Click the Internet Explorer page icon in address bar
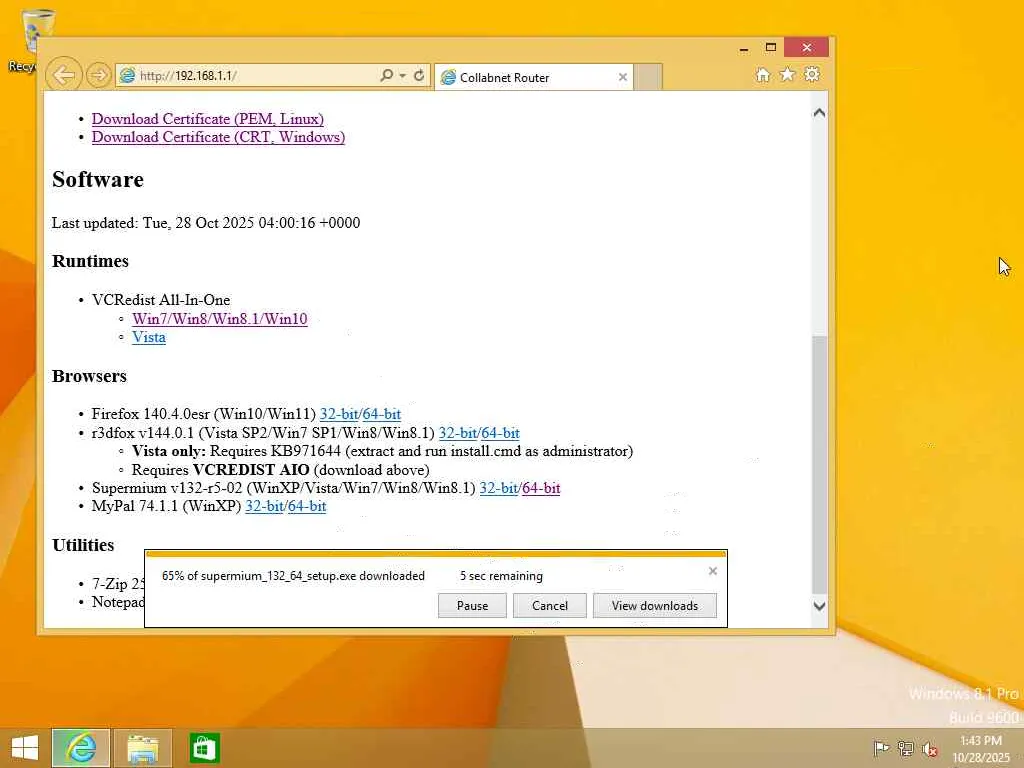Viewport: 1024px width, 768px height. click(x=128, y=75)
